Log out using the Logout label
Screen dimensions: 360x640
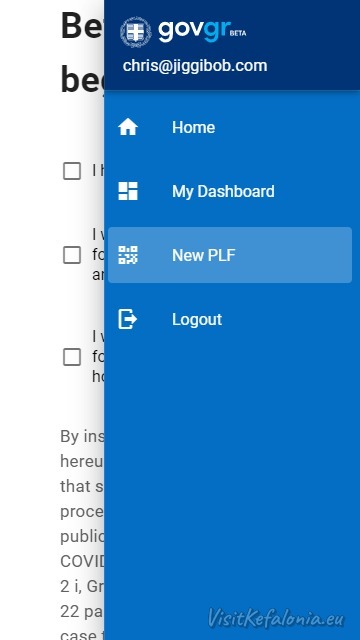(x=197, y=319)
